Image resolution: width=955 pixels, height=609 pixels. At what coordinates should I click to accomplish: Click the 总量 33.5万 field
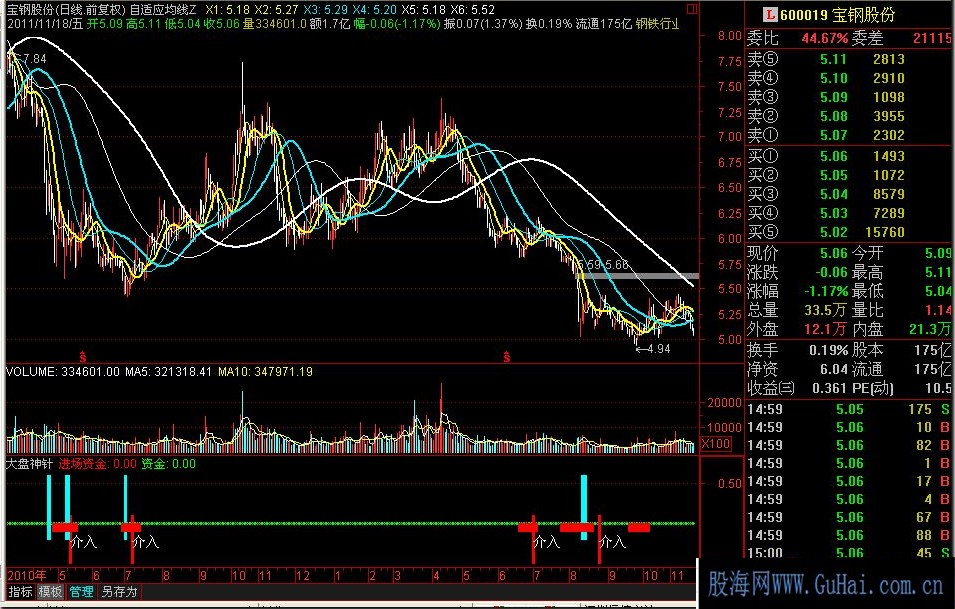[x=797, y=309]
